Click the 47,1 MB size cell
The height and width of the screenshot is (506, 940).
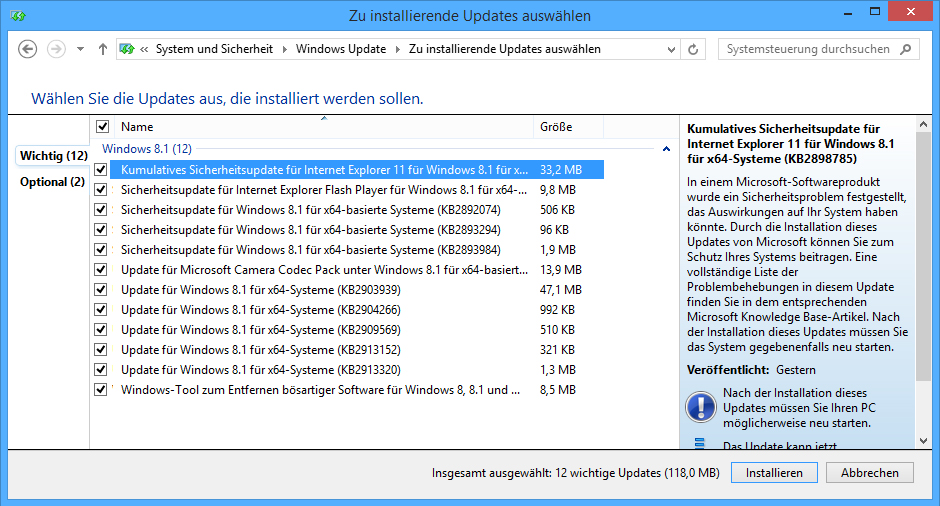pos(561,290)
